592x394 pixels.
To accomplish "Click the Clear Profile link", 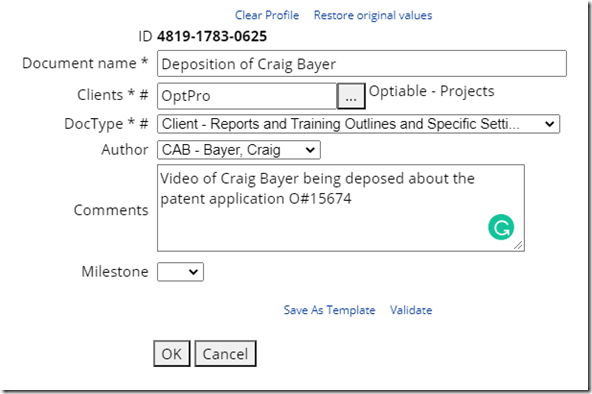I will coord(267,15).
